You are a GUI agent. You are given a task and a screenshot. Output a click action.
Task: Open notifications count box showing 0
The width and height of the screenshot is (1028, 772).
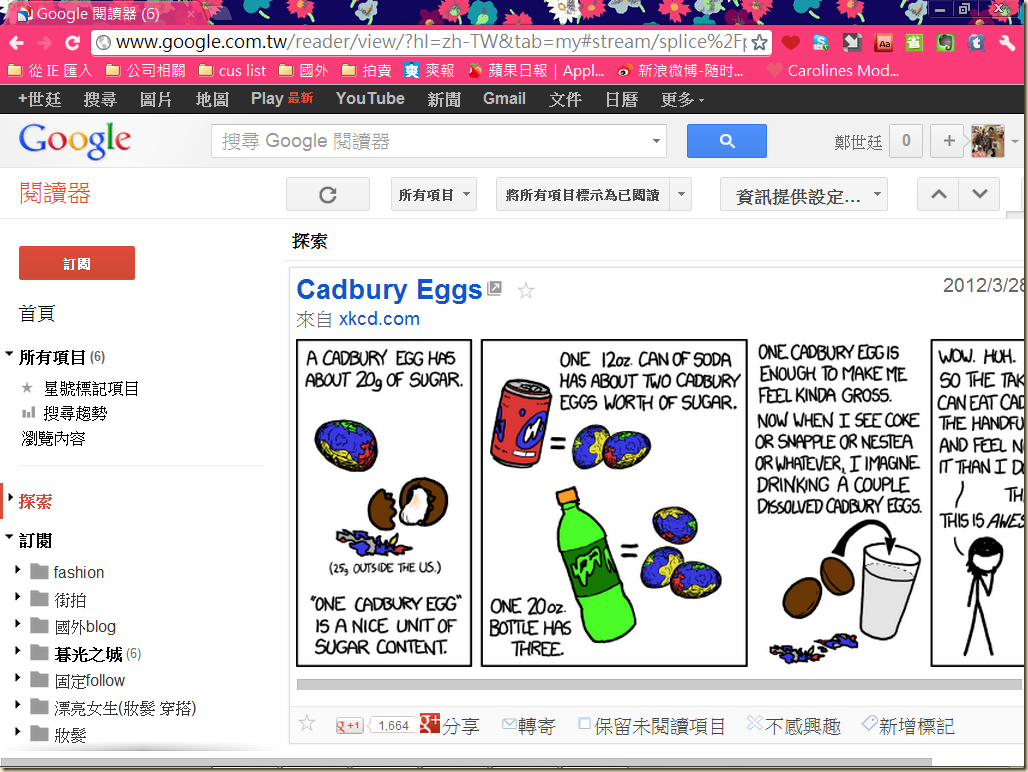pyautogui.click(x=906, y=141)
